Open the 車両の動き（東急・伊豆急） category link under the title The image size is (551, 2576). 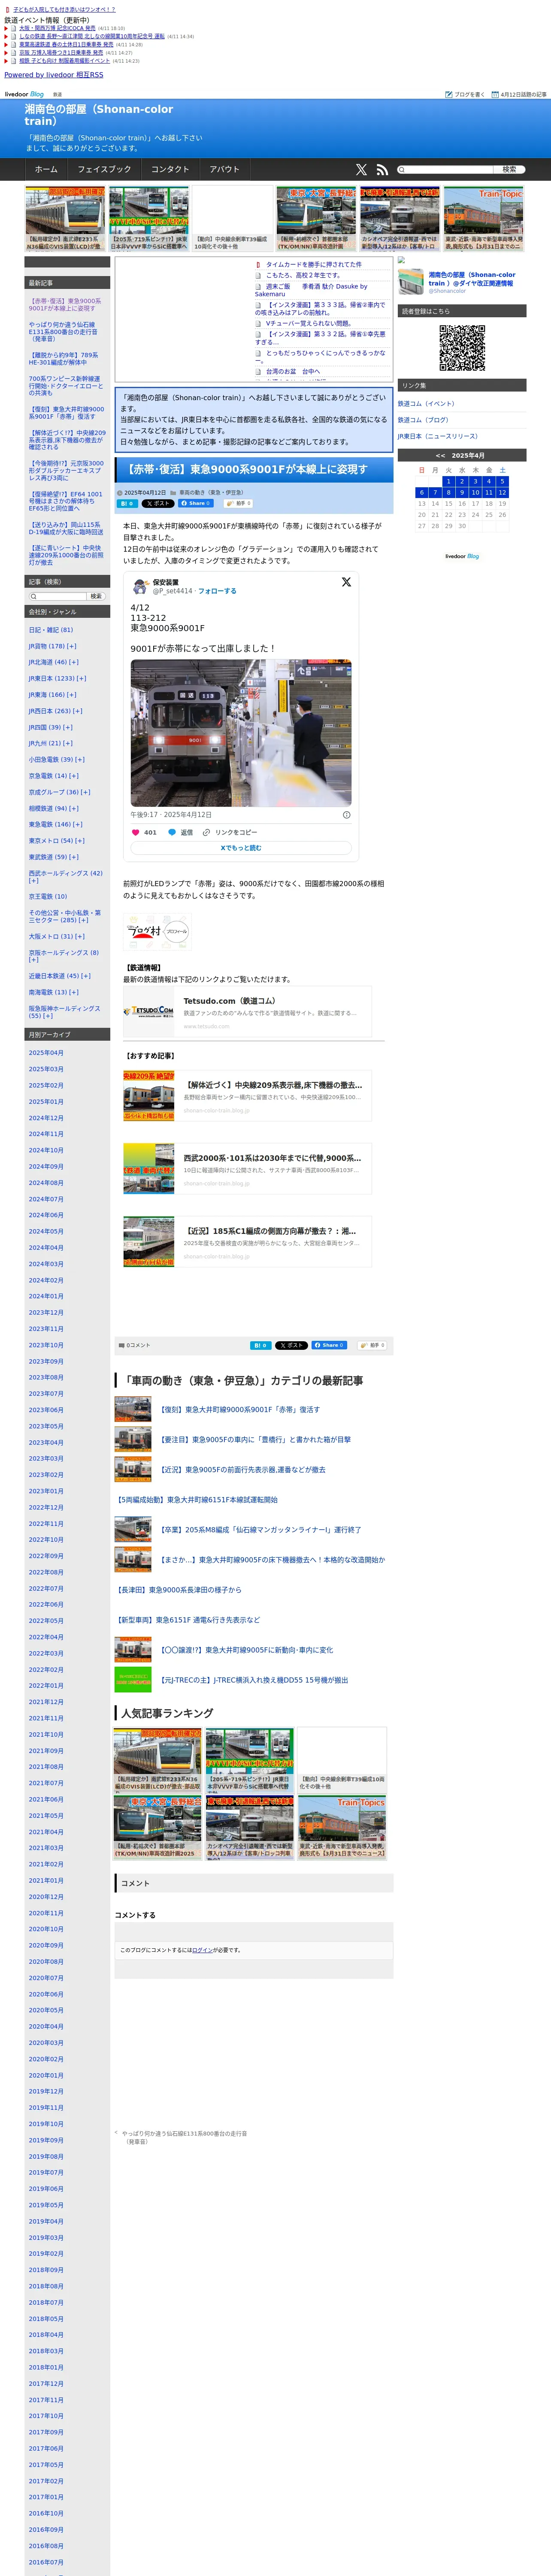[211, 493]
